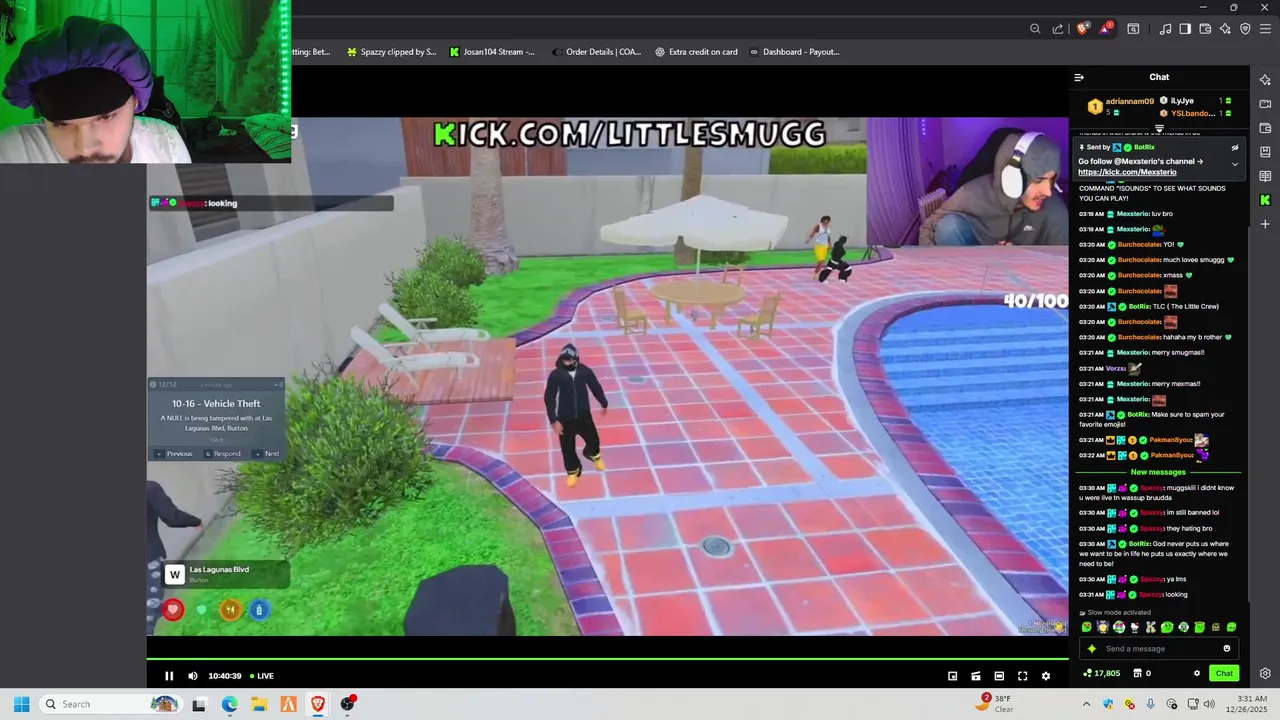The image size is (1280, 720).
Task: Collapse the chat panel arrow icon
Action: [1079, 77]
